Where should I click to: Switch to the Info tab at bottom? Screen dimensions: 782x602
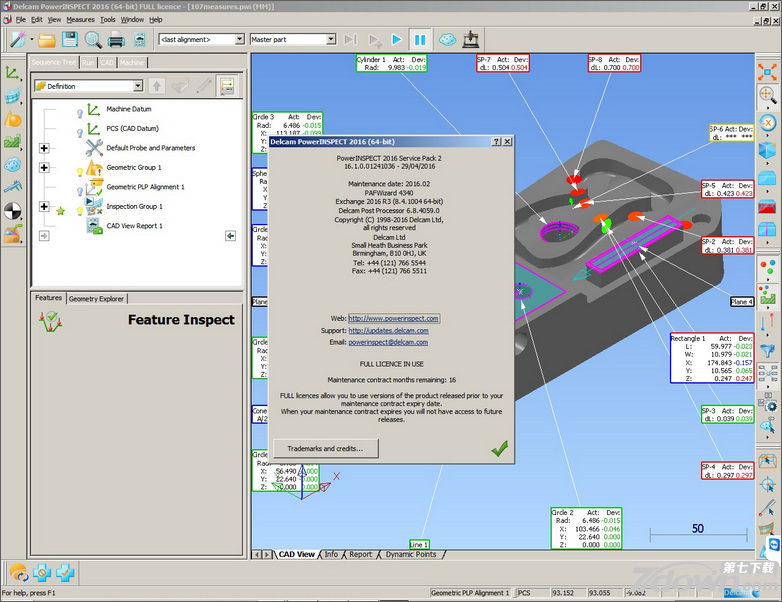(331, 554)
